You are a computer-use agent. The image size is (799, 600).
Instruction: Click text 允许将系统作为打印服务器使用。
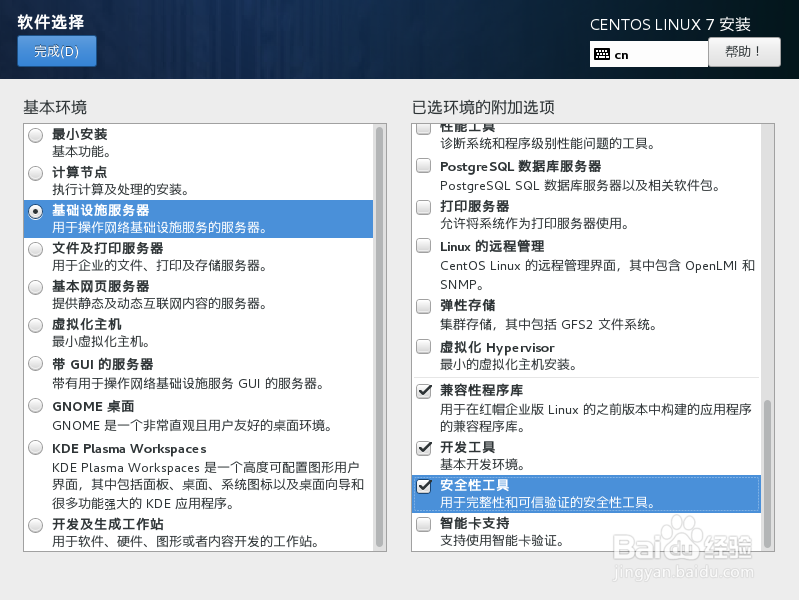point(535,224)
